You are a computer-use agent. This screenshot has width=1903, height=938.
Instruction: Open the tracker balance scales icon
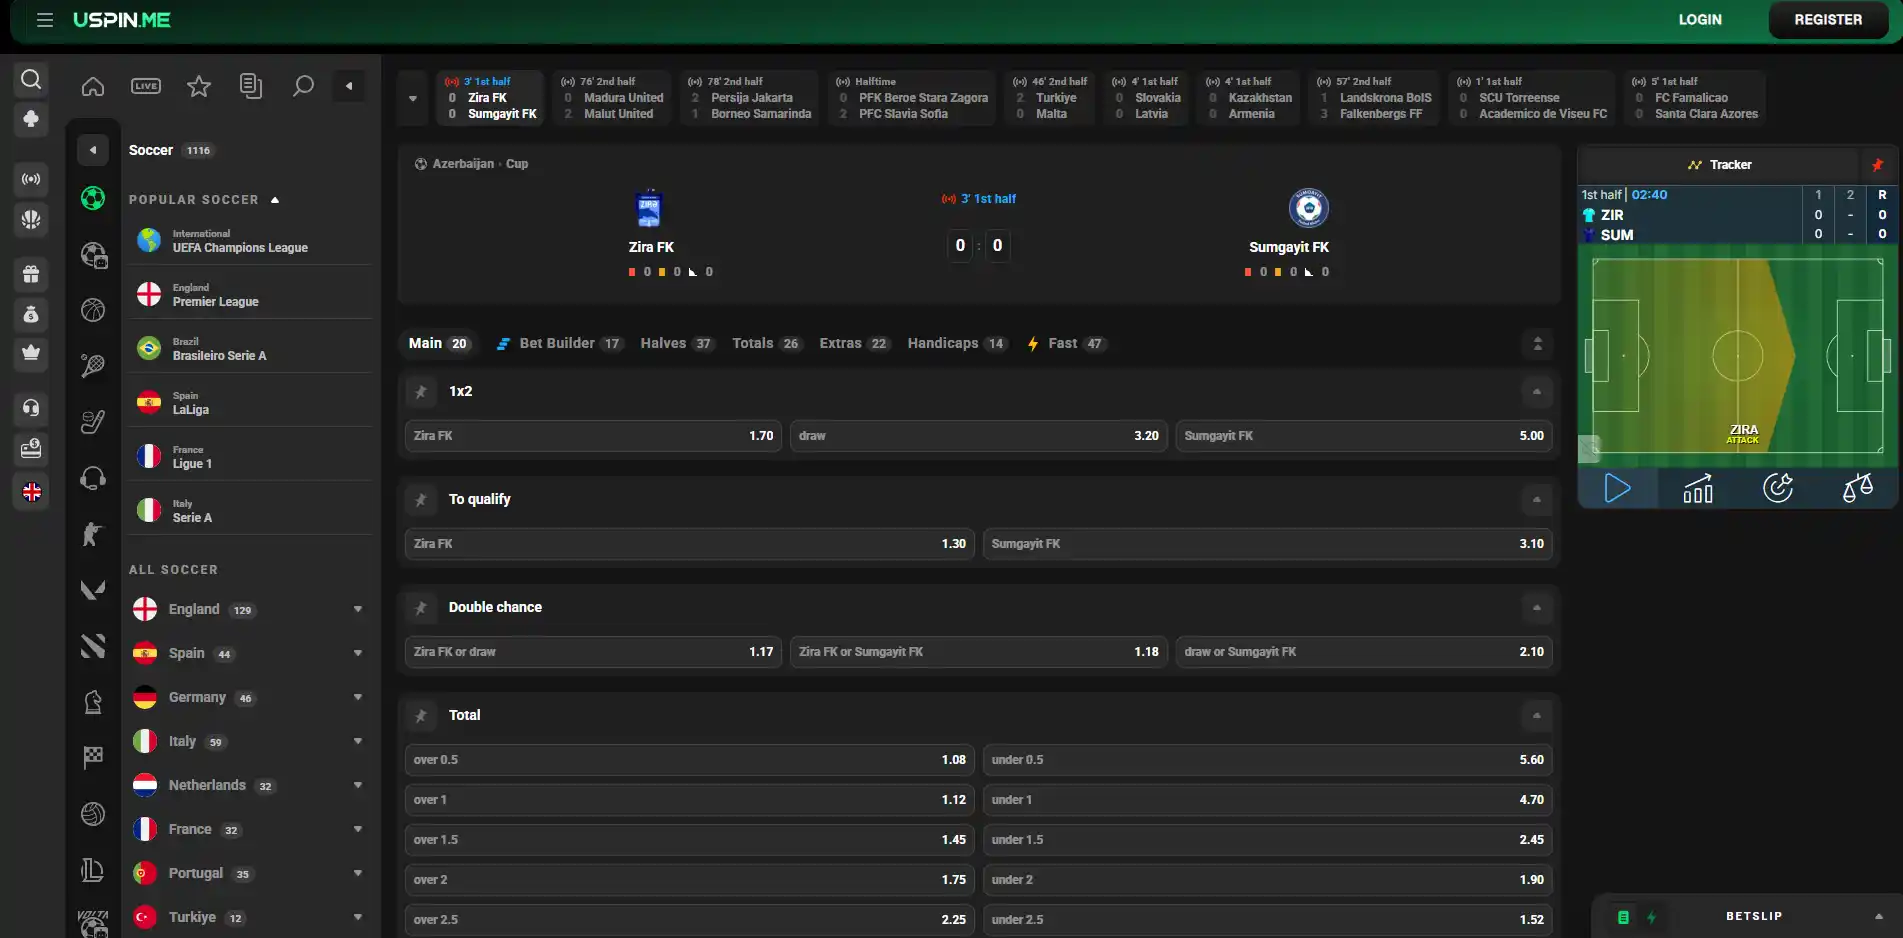coord(1858,488)
